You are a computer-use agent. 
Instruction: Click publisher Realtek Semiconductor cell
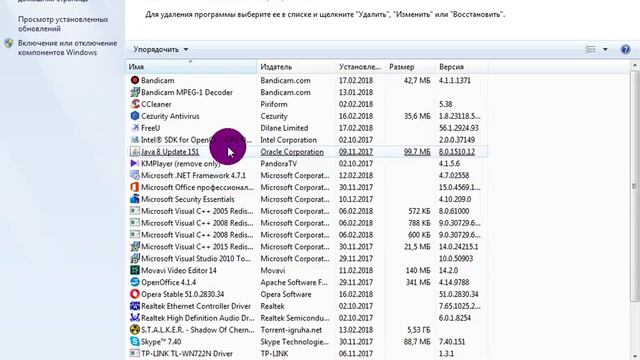295,318
